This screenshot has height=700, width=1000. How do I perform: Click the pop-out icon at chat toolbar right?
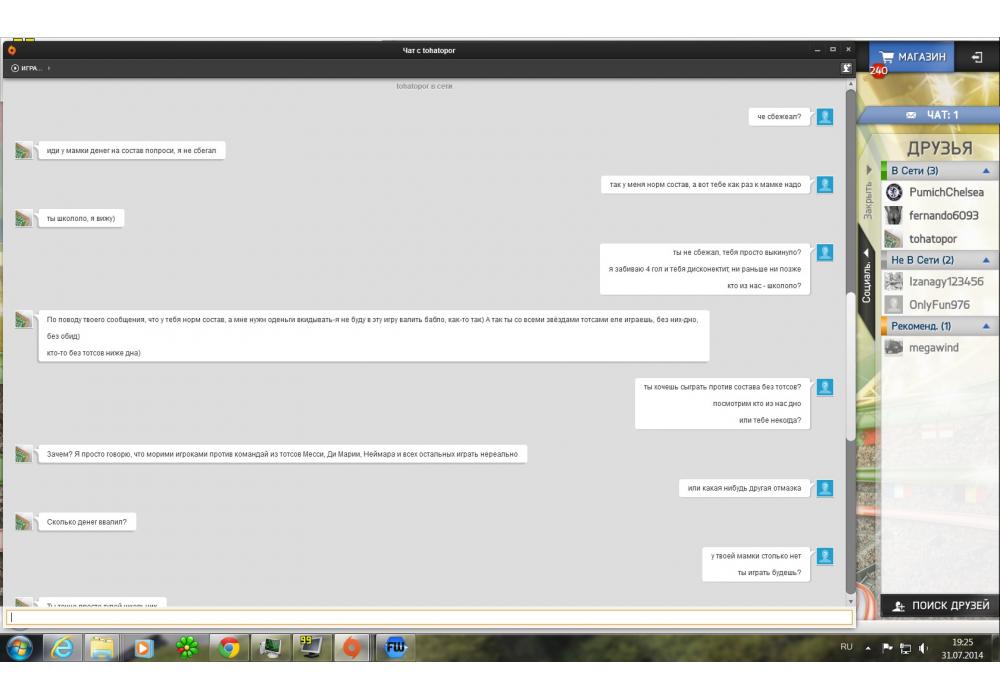(x=846, y=68)
